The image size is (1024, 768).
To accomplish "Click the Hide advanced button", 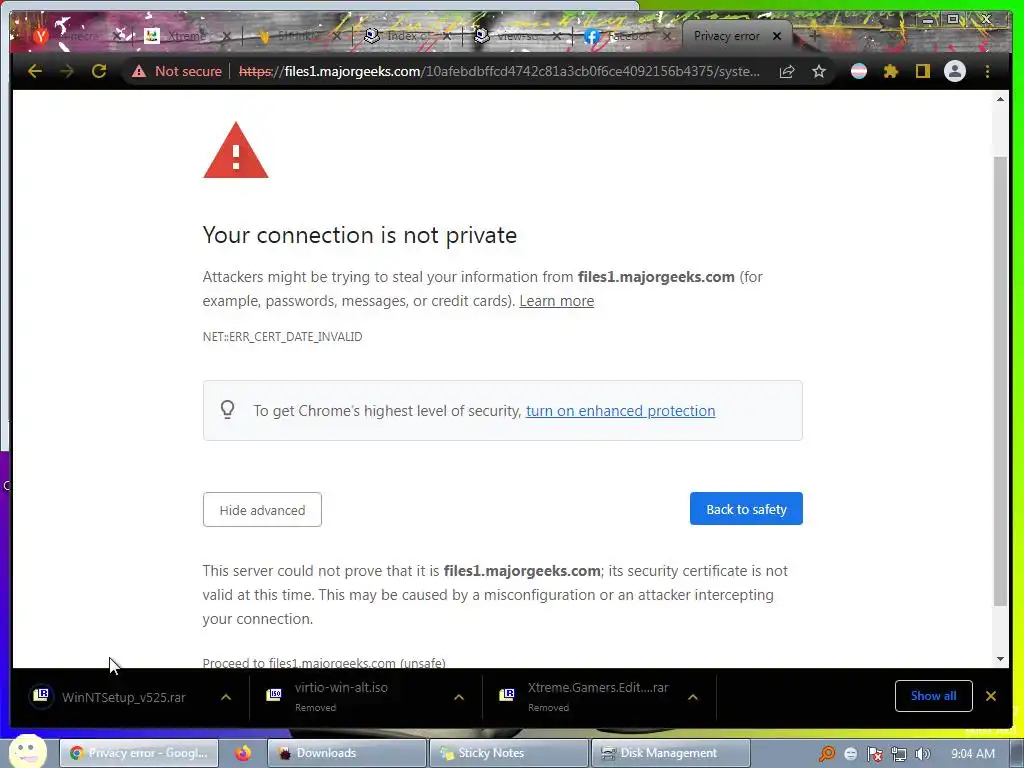I will (x=262, y=509).
